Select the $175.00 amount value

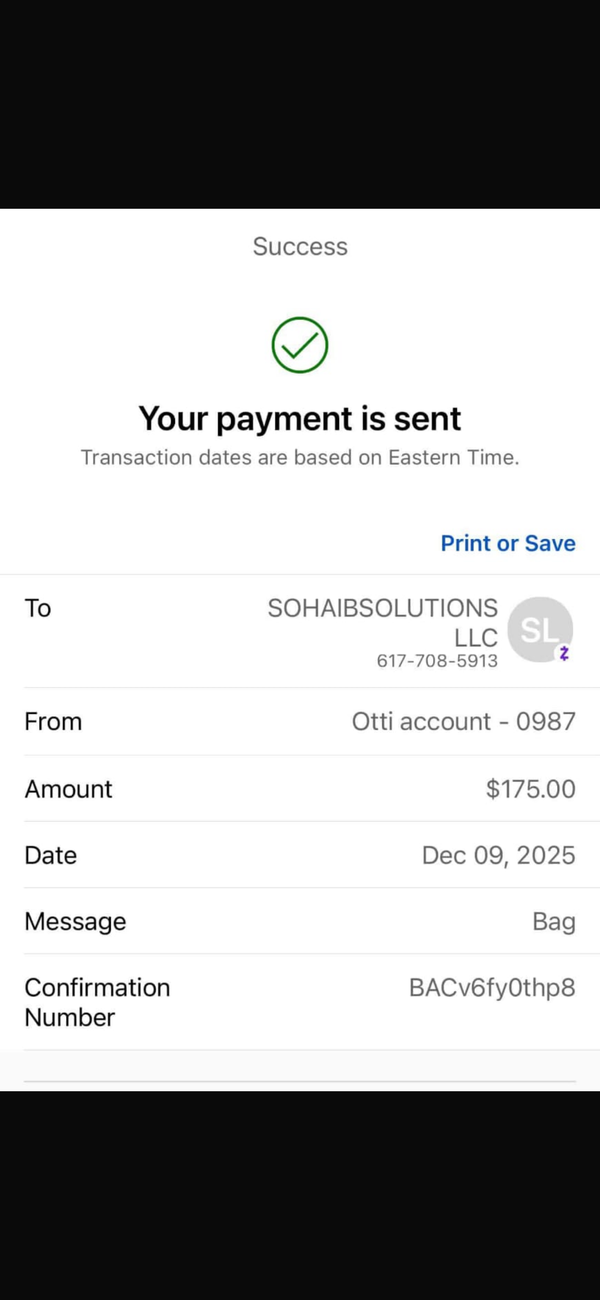(x=531, y=789)
